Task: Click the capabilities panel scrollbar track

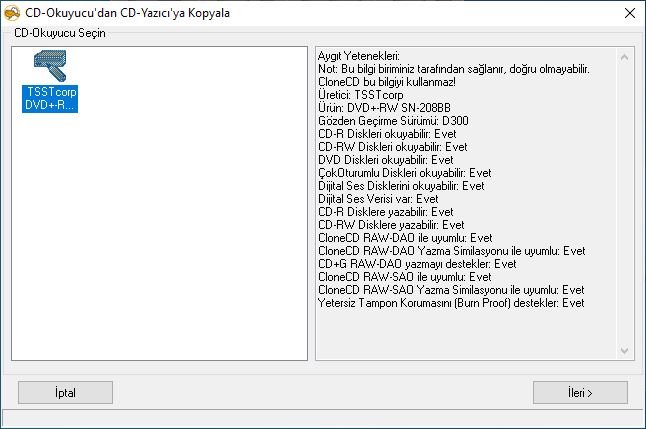Action: pos(625,204)
